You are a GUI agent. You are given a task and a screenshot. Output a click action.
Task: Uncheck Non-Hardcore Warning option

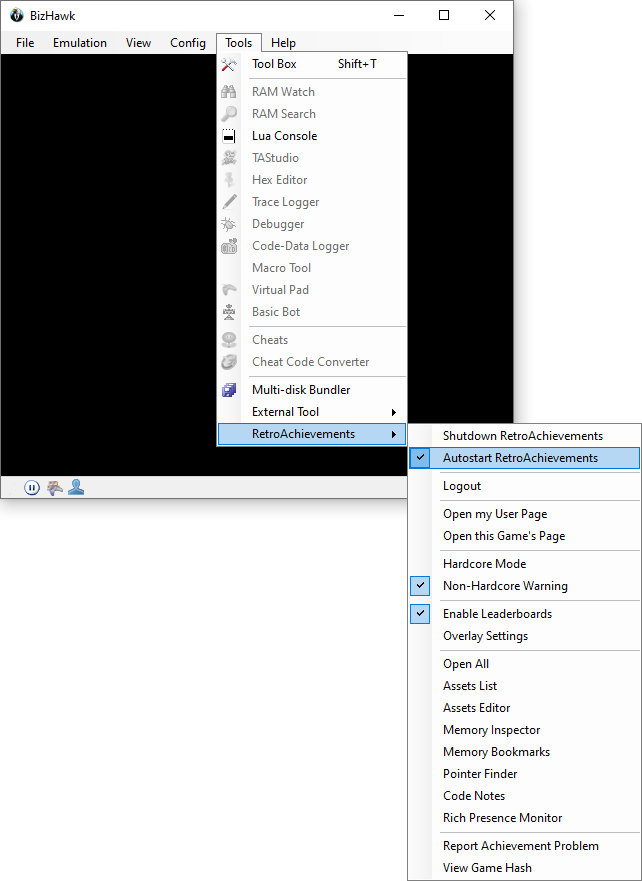422,586
